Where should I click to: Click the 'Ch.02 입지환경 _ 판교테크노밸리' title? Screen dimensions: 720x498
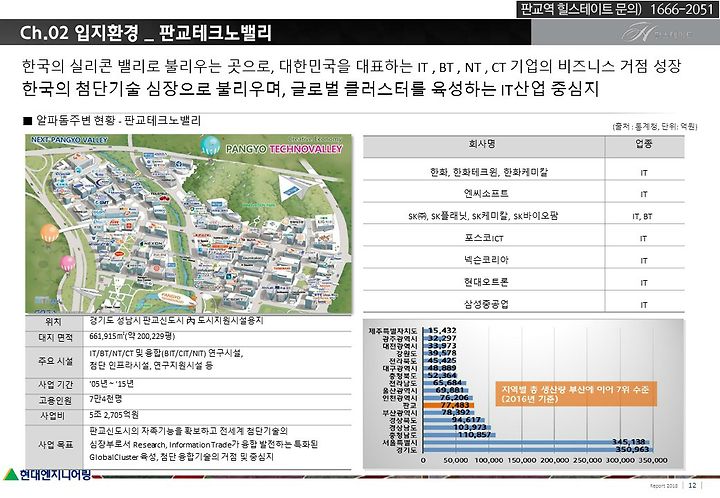tap(146, 33)
